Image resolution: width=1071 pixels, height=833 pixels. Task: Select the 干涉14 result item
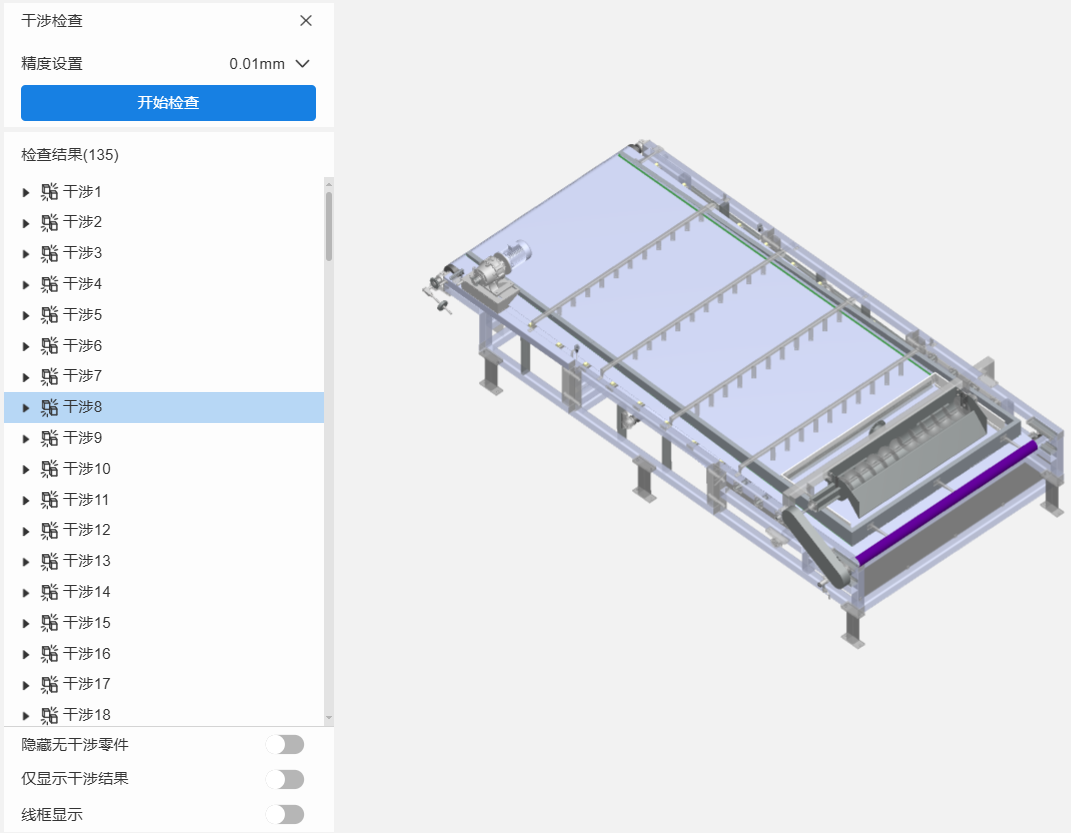[87, 592]
